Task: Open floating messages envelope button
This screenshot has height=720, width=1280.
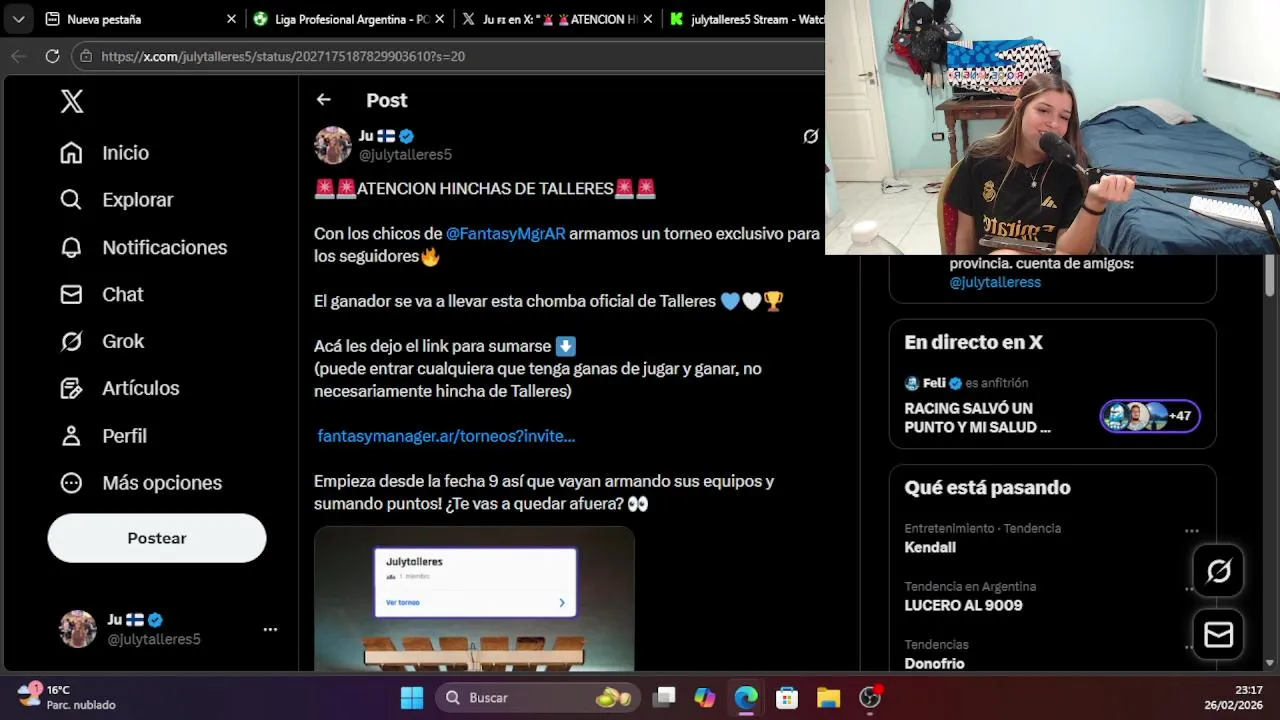Action: (x=1218, y=635)
